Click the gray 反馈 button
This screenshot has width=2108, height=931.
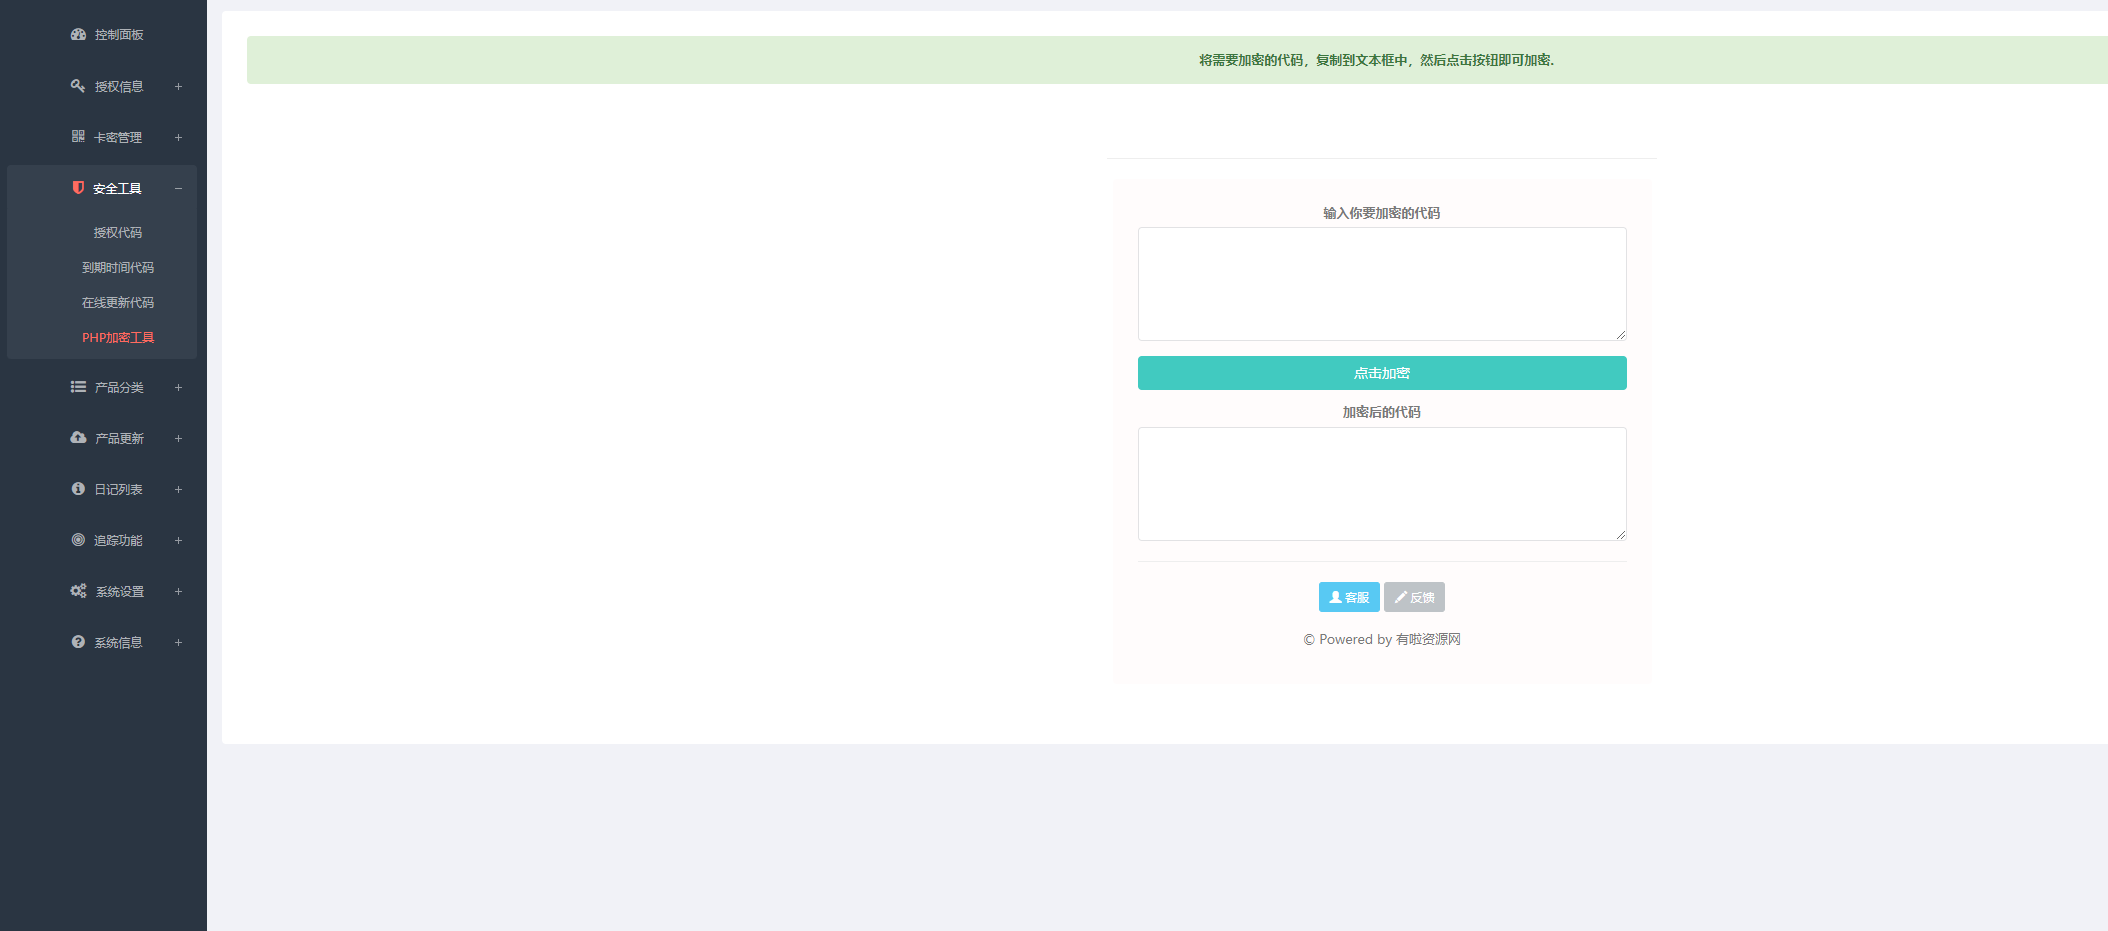click(1414, 597)
